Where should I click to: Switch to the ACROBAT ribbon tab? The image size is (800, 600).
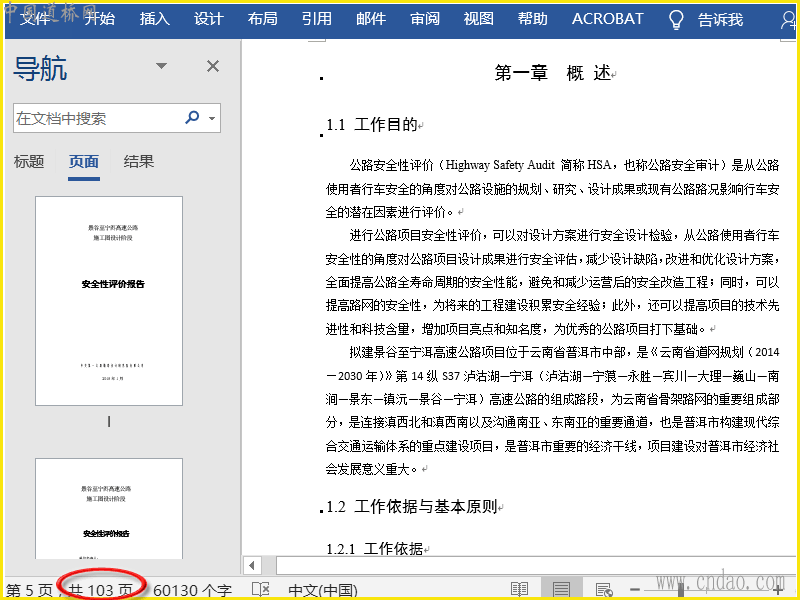608,19
